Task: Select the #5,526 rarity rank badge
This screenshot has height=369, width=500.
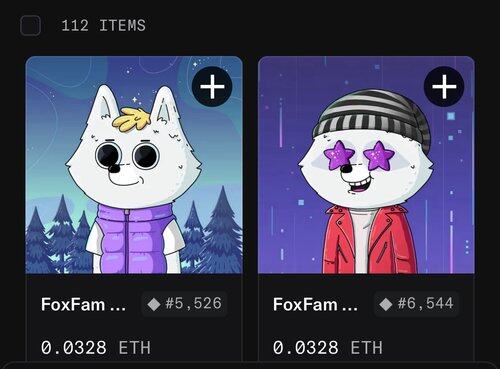Action: tap(185, 304)
